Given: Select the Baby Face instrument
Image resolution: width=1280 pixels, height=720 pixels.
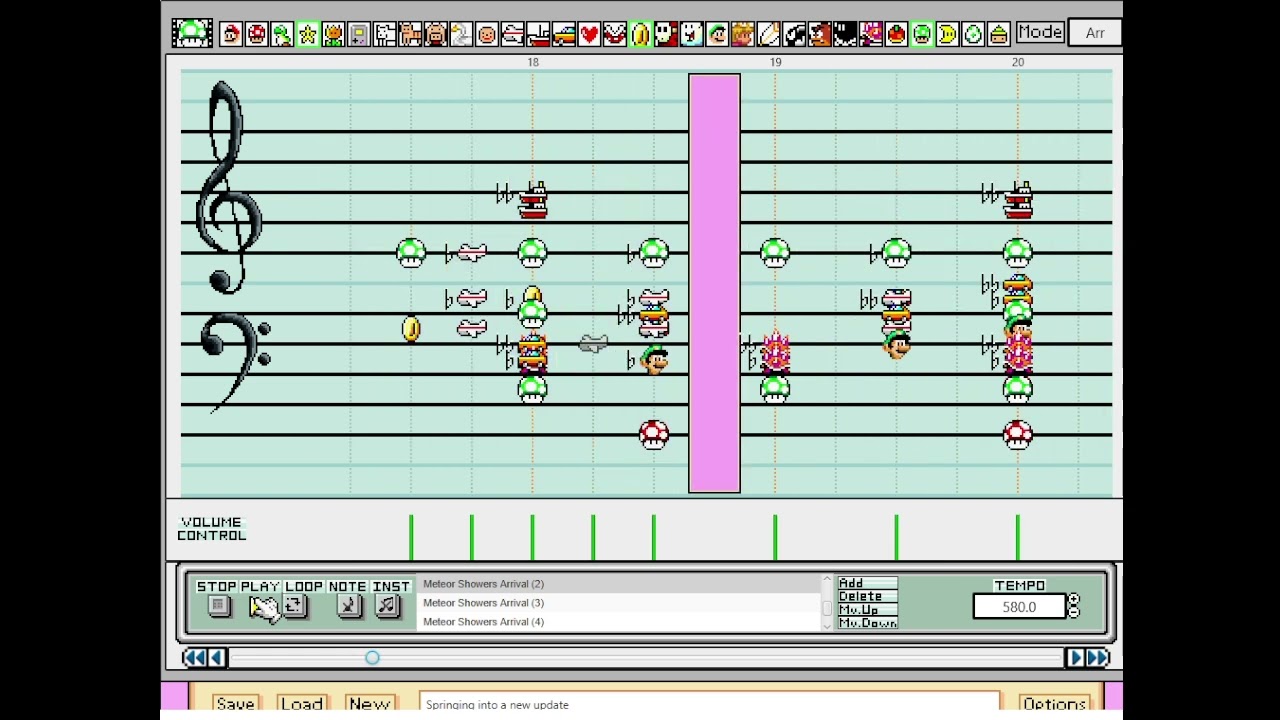Looking at the screenshot, I should tap(487, 34).
